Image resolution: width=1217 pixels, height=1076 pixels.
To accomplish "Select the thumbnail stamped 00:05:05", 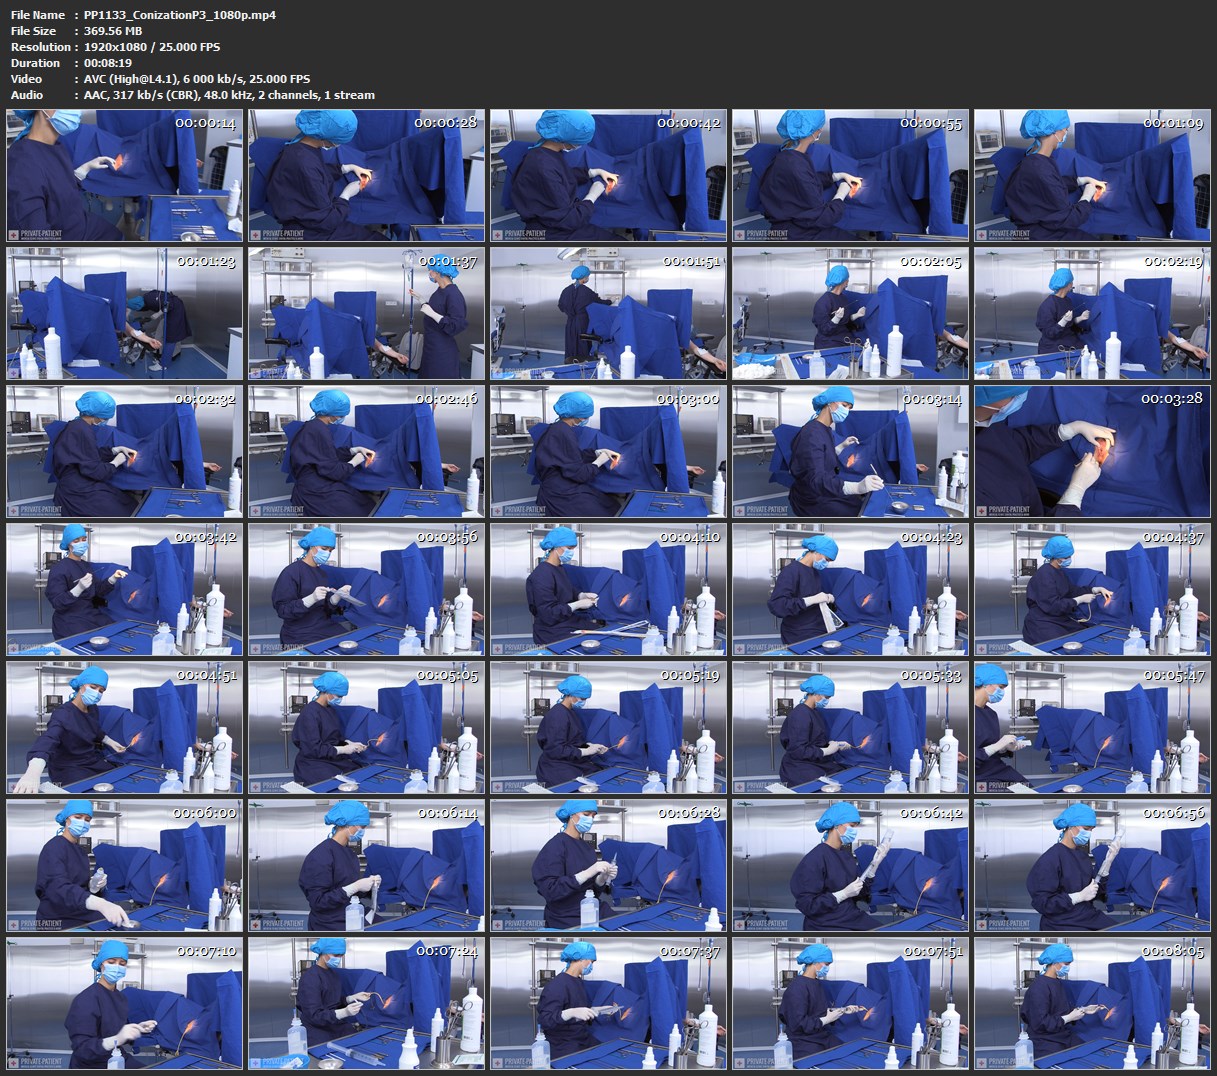I will [x=366, y=728].
